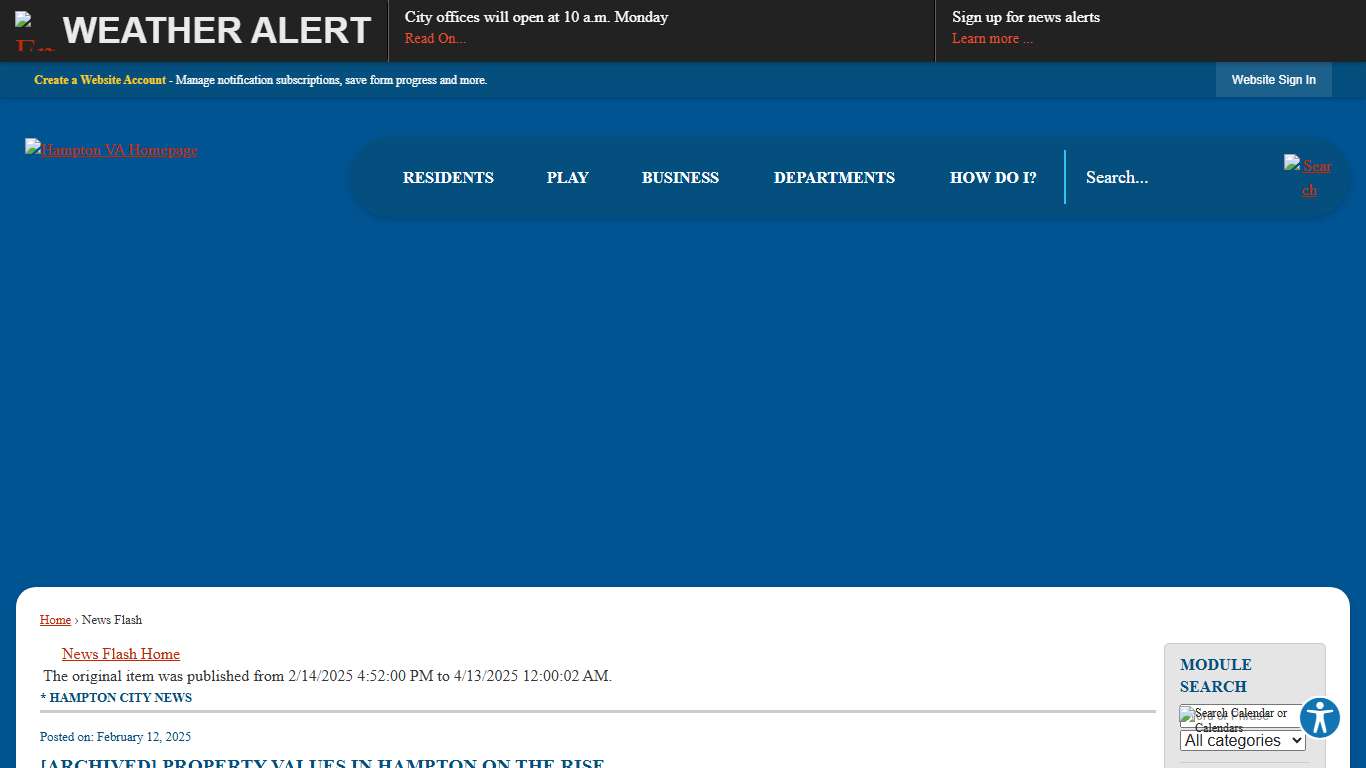Click the Website Sign In button
This screenshot has height=768, width=1366.
click(x=1273, y=80)
